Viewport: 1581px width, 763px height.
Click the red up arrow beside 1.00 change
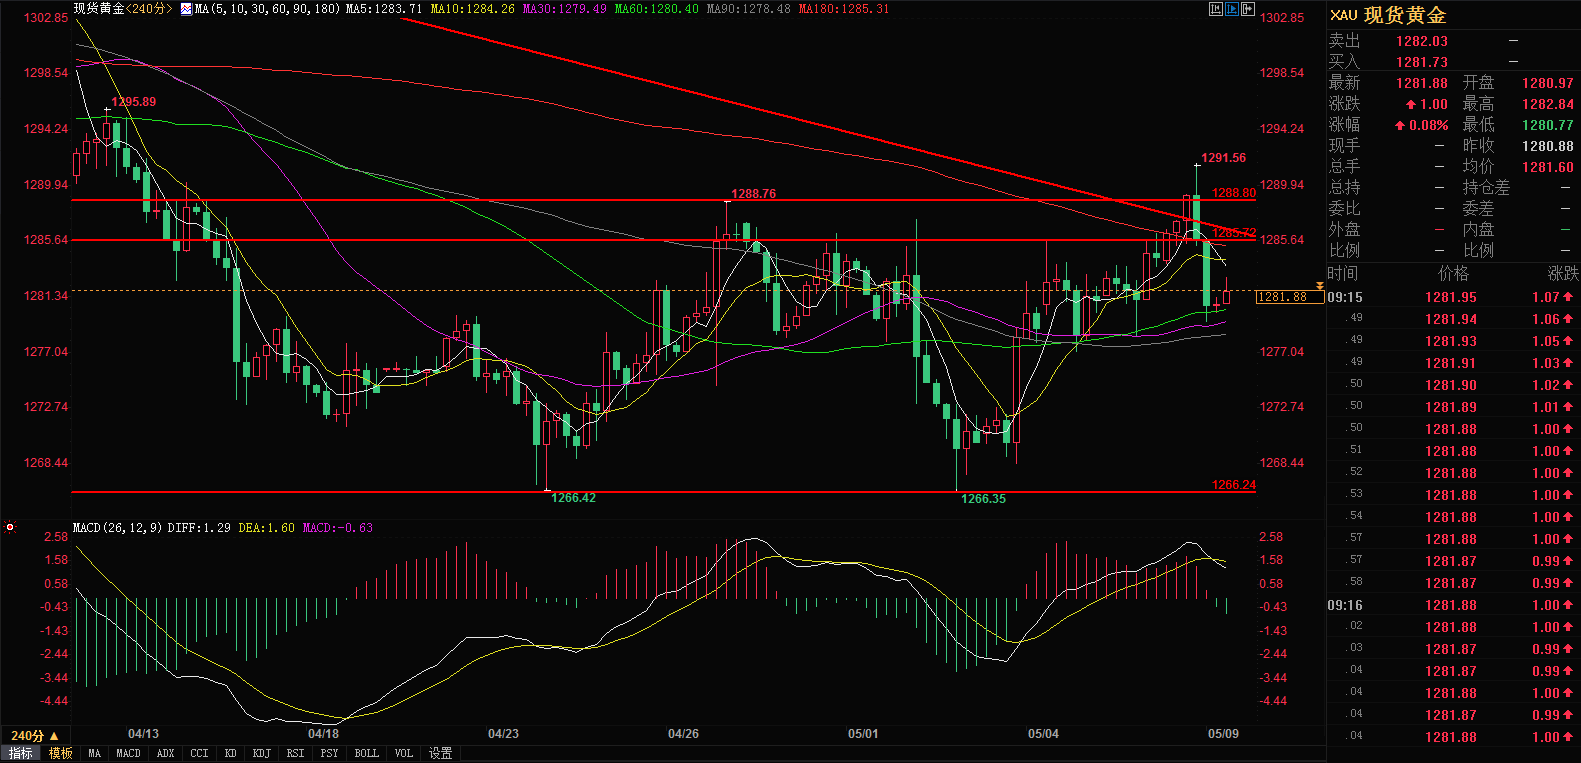pyautogui.click(x=1410, y=105)
